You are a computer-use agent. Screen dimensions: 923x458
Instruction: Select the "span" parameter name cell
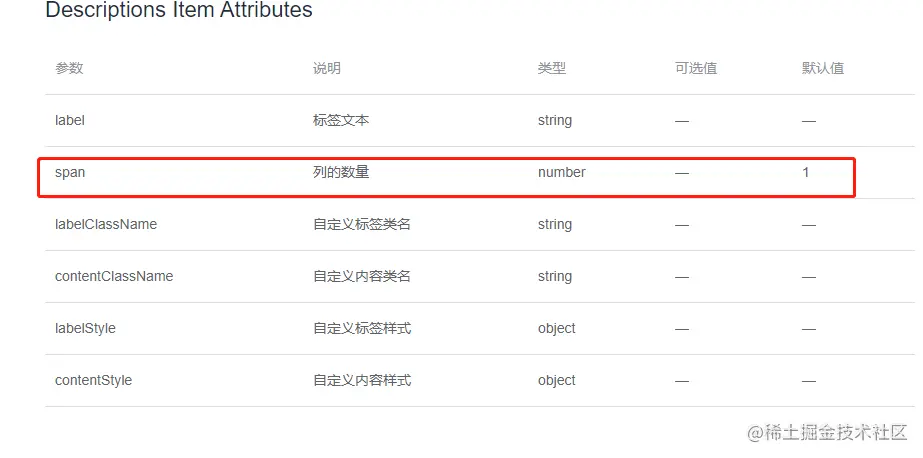click(x=70, y=172)
